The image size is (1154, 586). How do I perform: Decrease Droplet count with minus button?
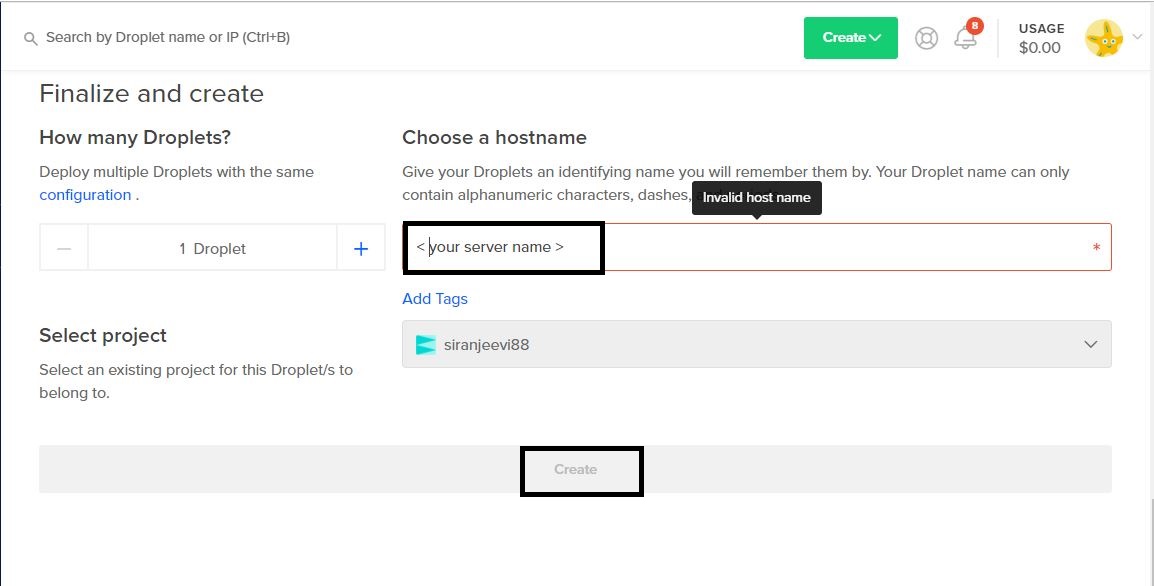(64, 249)
